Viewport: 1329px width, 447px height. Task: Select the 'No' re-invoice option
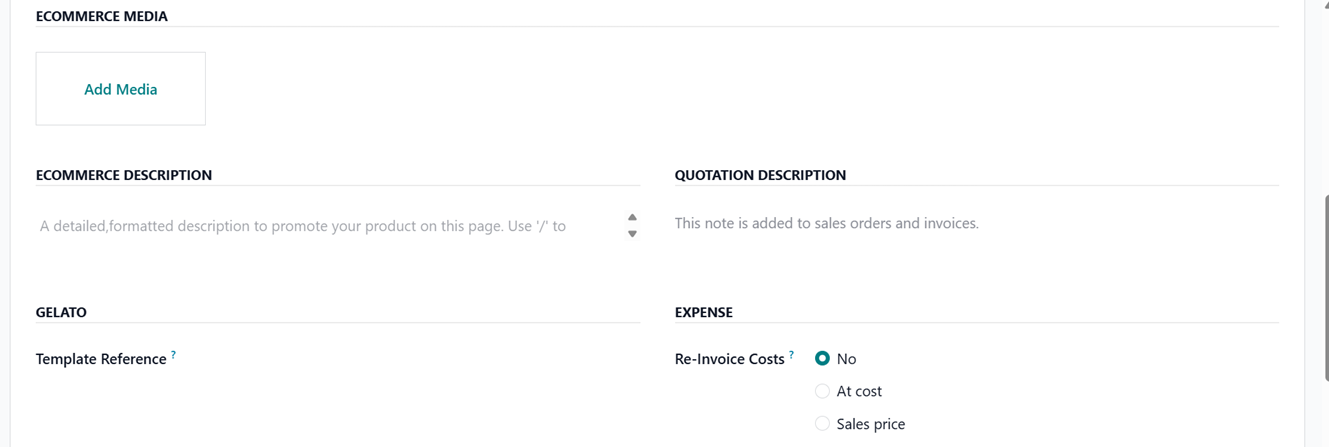[x=822, y=358]
